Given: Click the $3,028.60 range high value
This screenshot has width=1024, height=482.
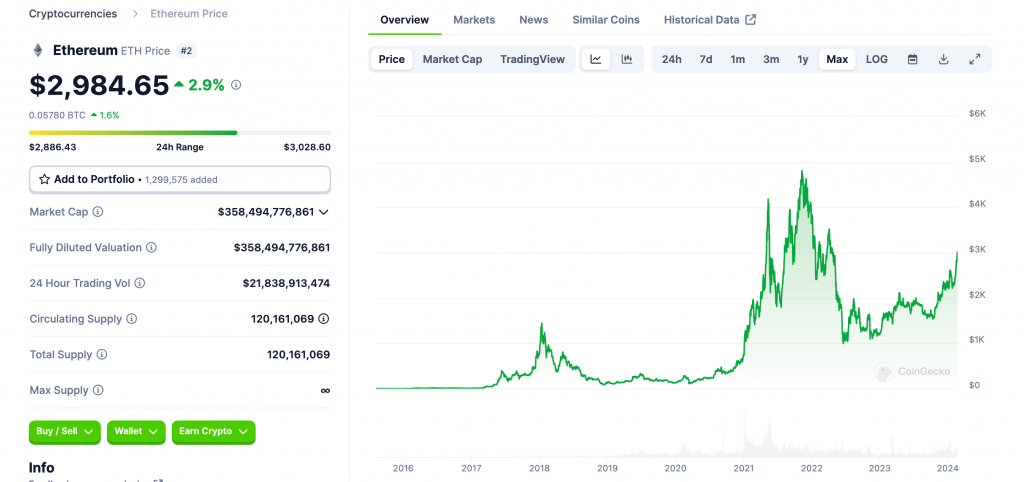Looking at the screenshot, I should [307, 147].
